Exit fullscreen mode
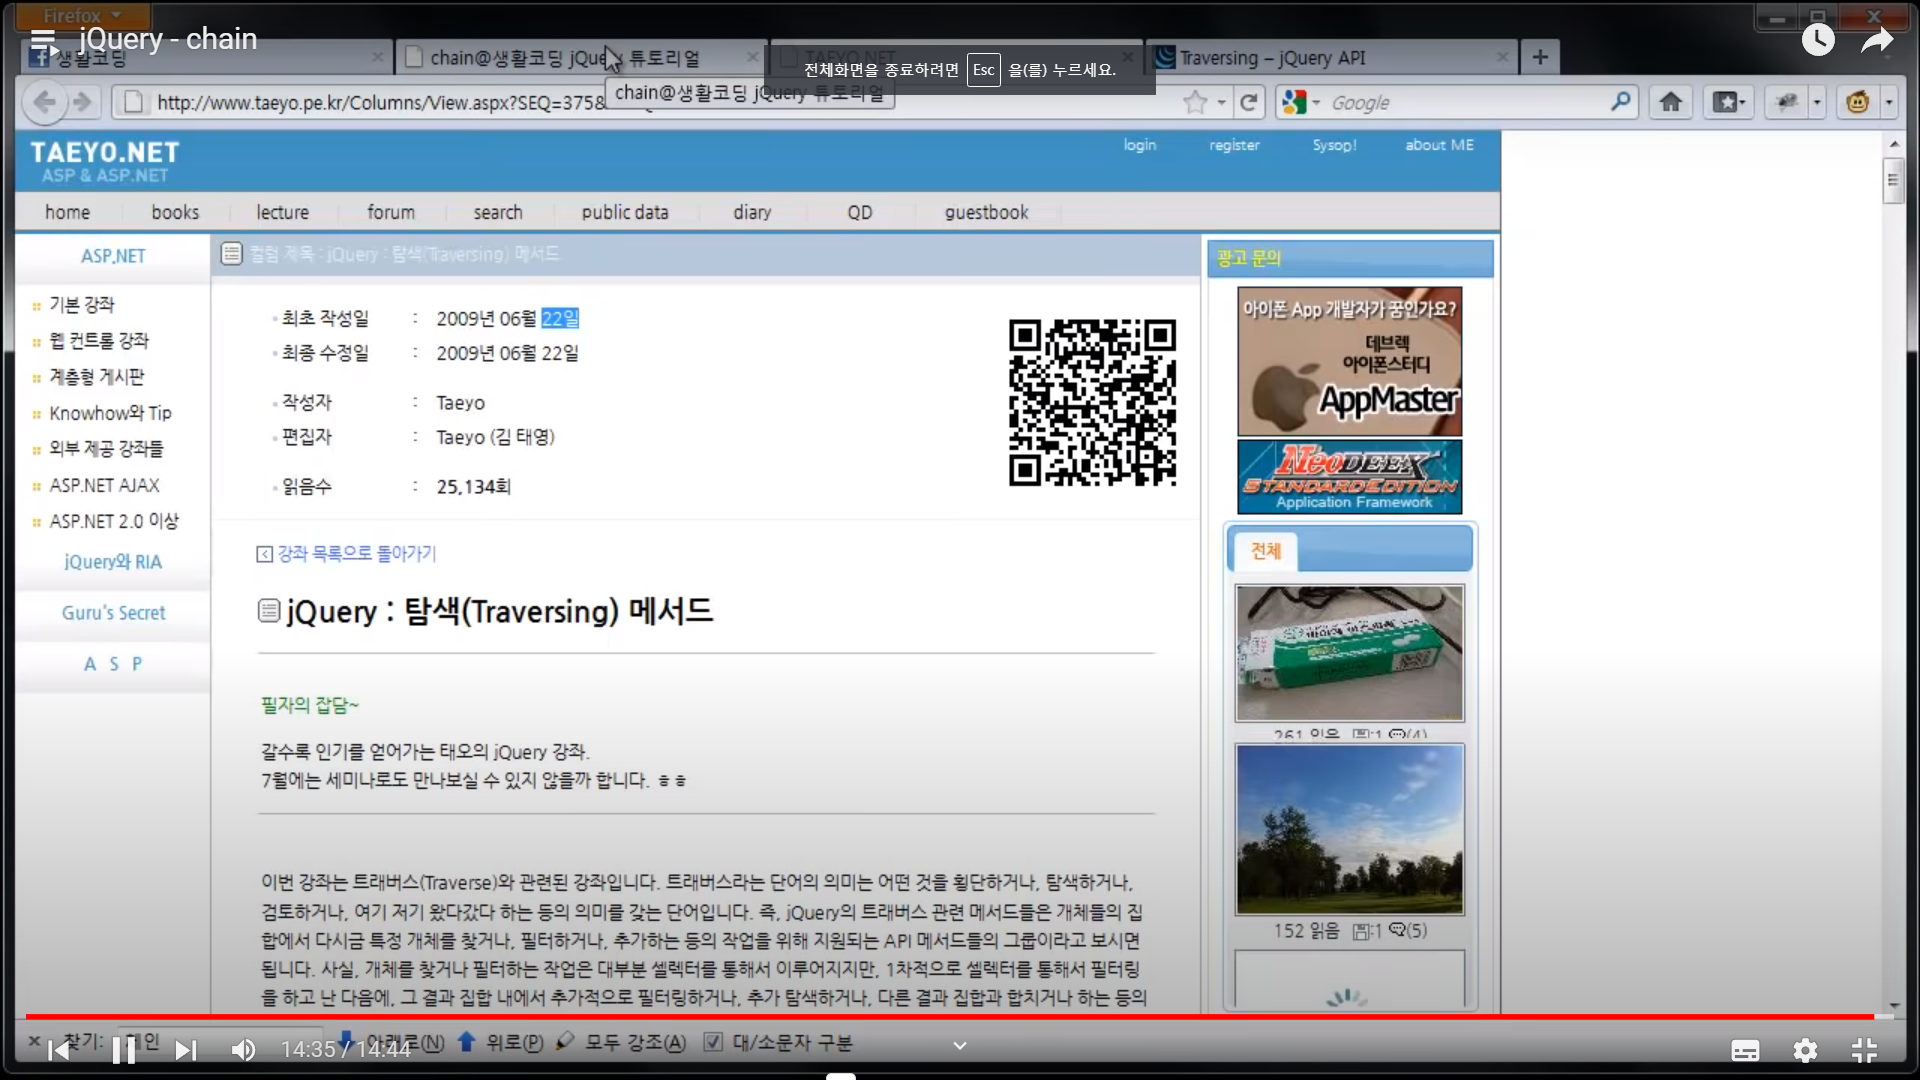 click(1864, 1050)
